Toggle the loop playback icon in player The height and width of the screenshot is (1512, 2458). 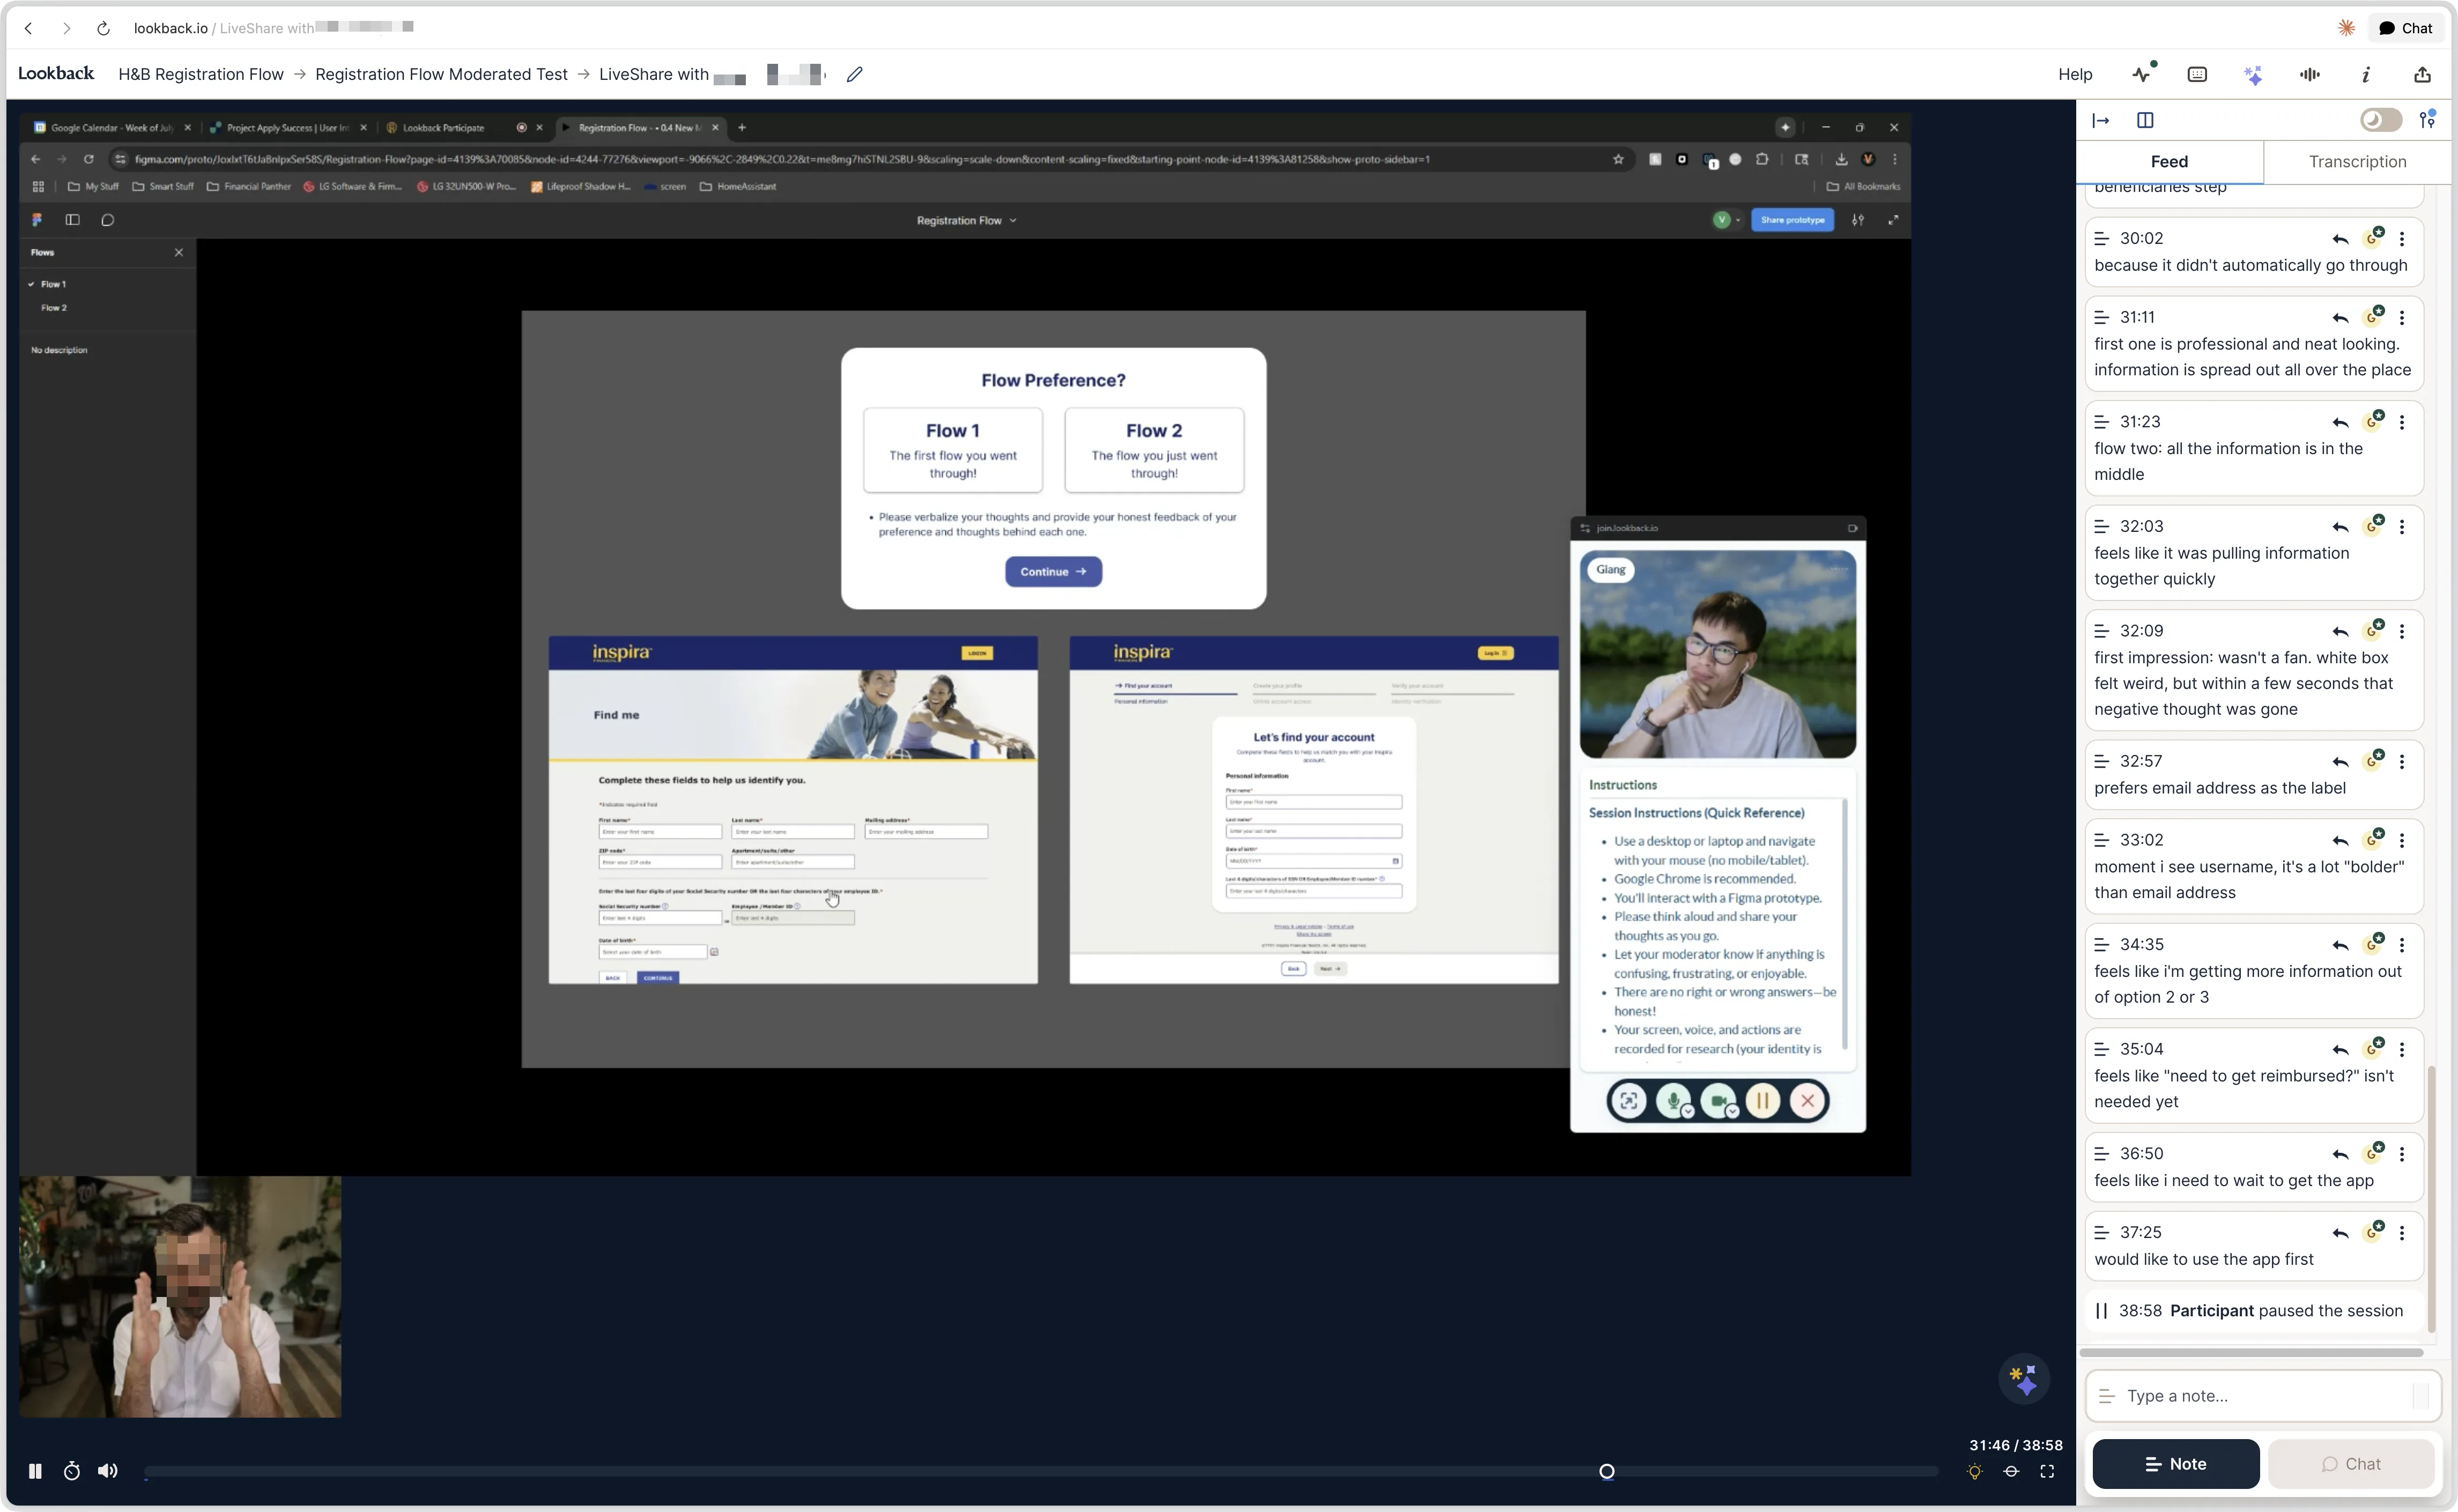2011,1471
